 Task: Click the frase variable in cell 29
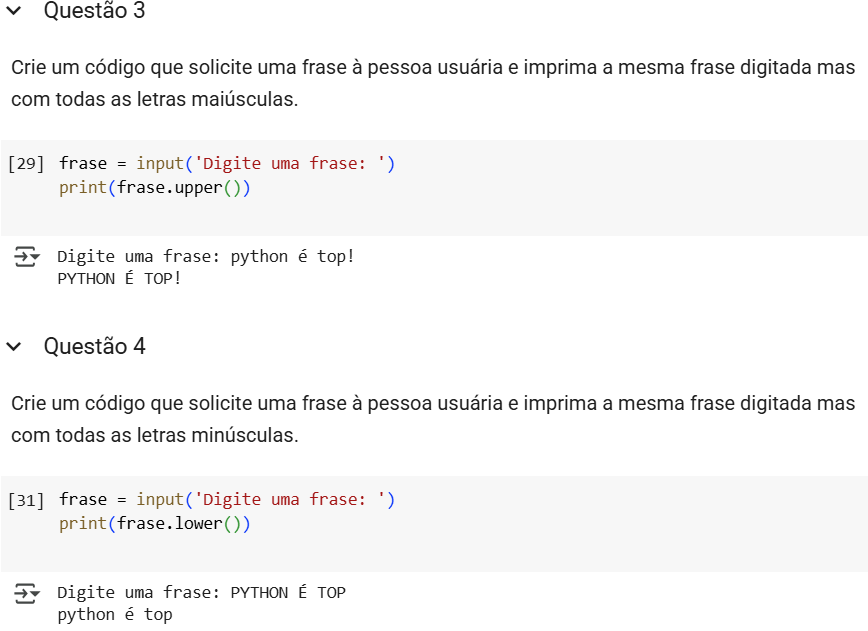pos(83,164)
